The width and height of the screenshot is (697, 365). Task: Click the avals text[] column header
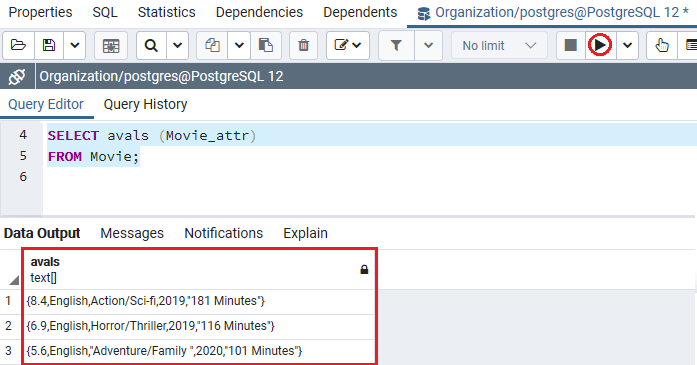tap(199, 270)
